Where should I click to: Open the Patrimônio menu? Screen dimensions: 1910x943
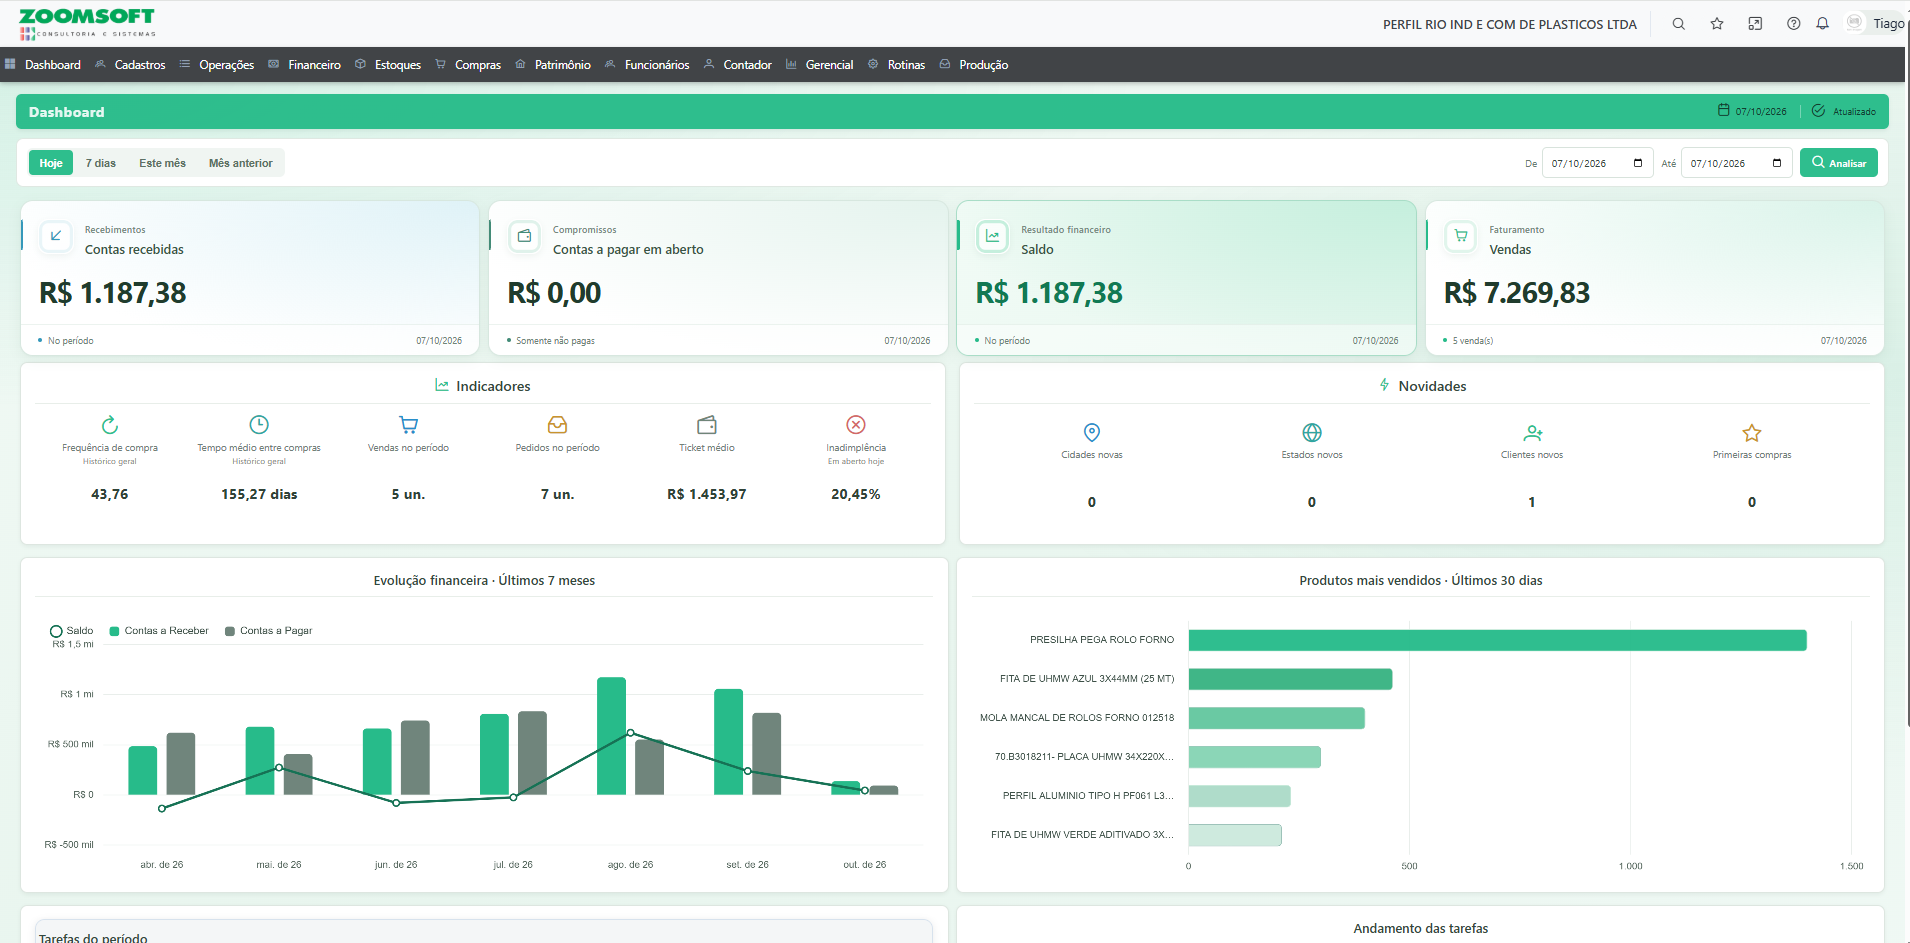tap(553, 65)
